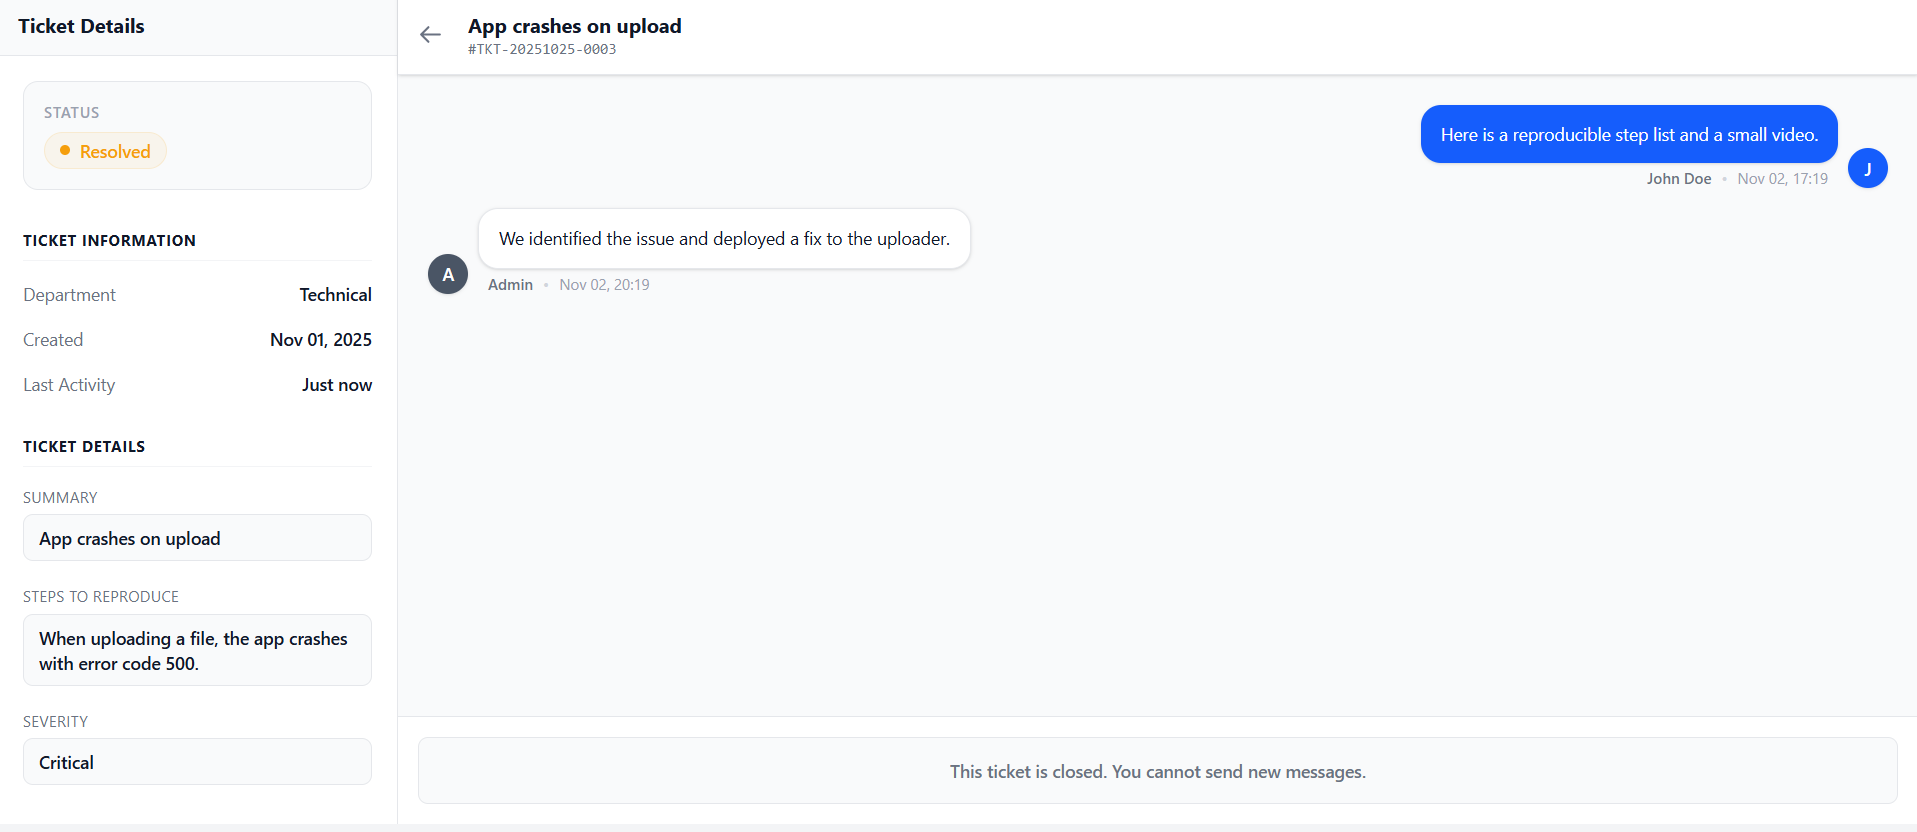Image resolution: width=1917 pixels, height=832 pixels.
Task: Click the John Doe sender name
Action: coord(1678,179)
